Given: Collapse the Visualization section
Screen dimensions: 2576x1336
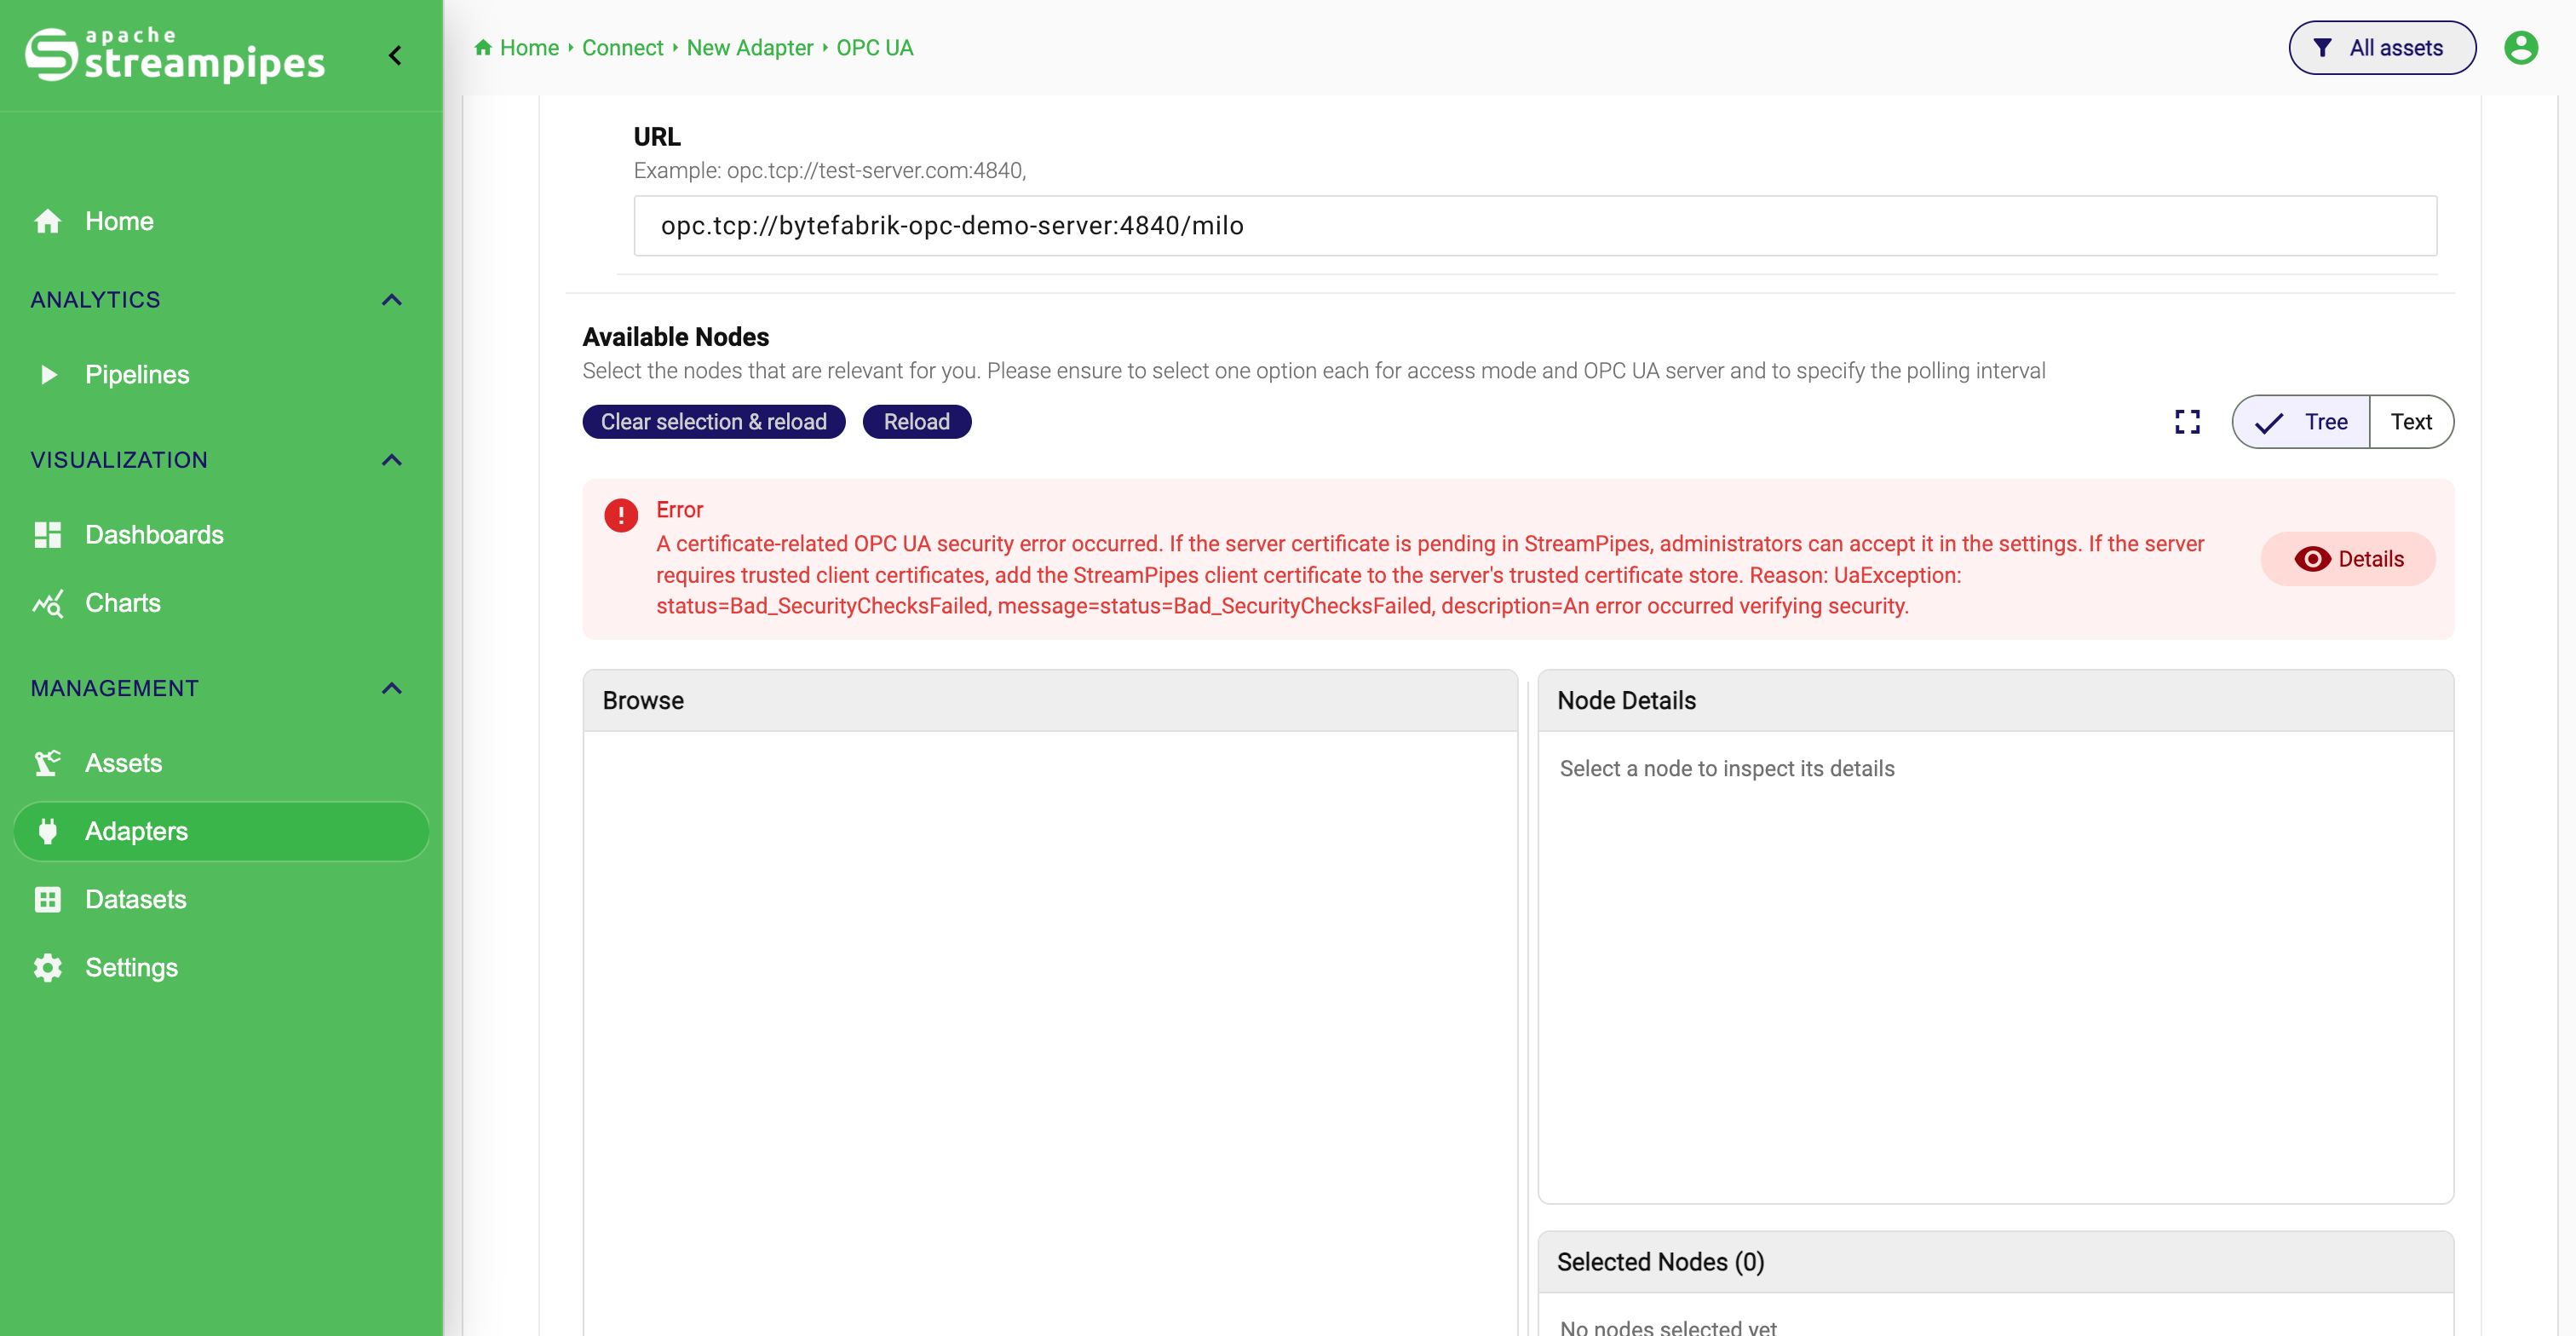Looking at the screenshot, I should [x=392, y=460].
